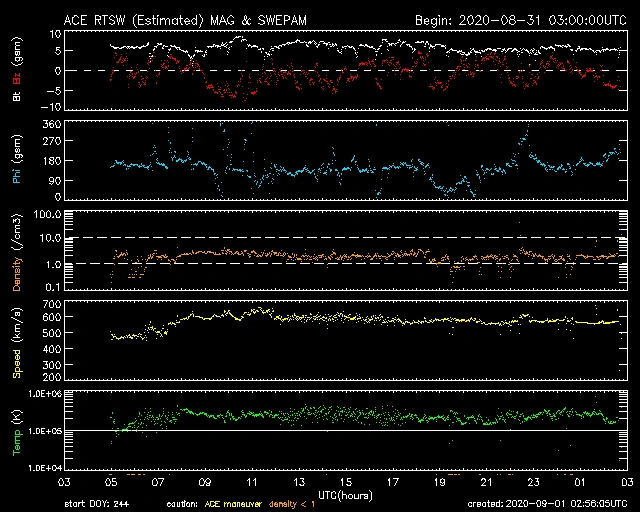640x512 pixels.
Task: Click hour 01 on the time axis
Action: point(578,482)
